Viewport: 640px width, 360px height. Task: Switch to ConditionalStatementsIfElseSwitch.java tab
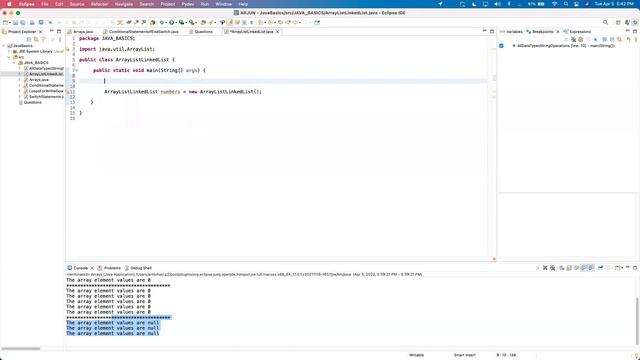(143, 31)
